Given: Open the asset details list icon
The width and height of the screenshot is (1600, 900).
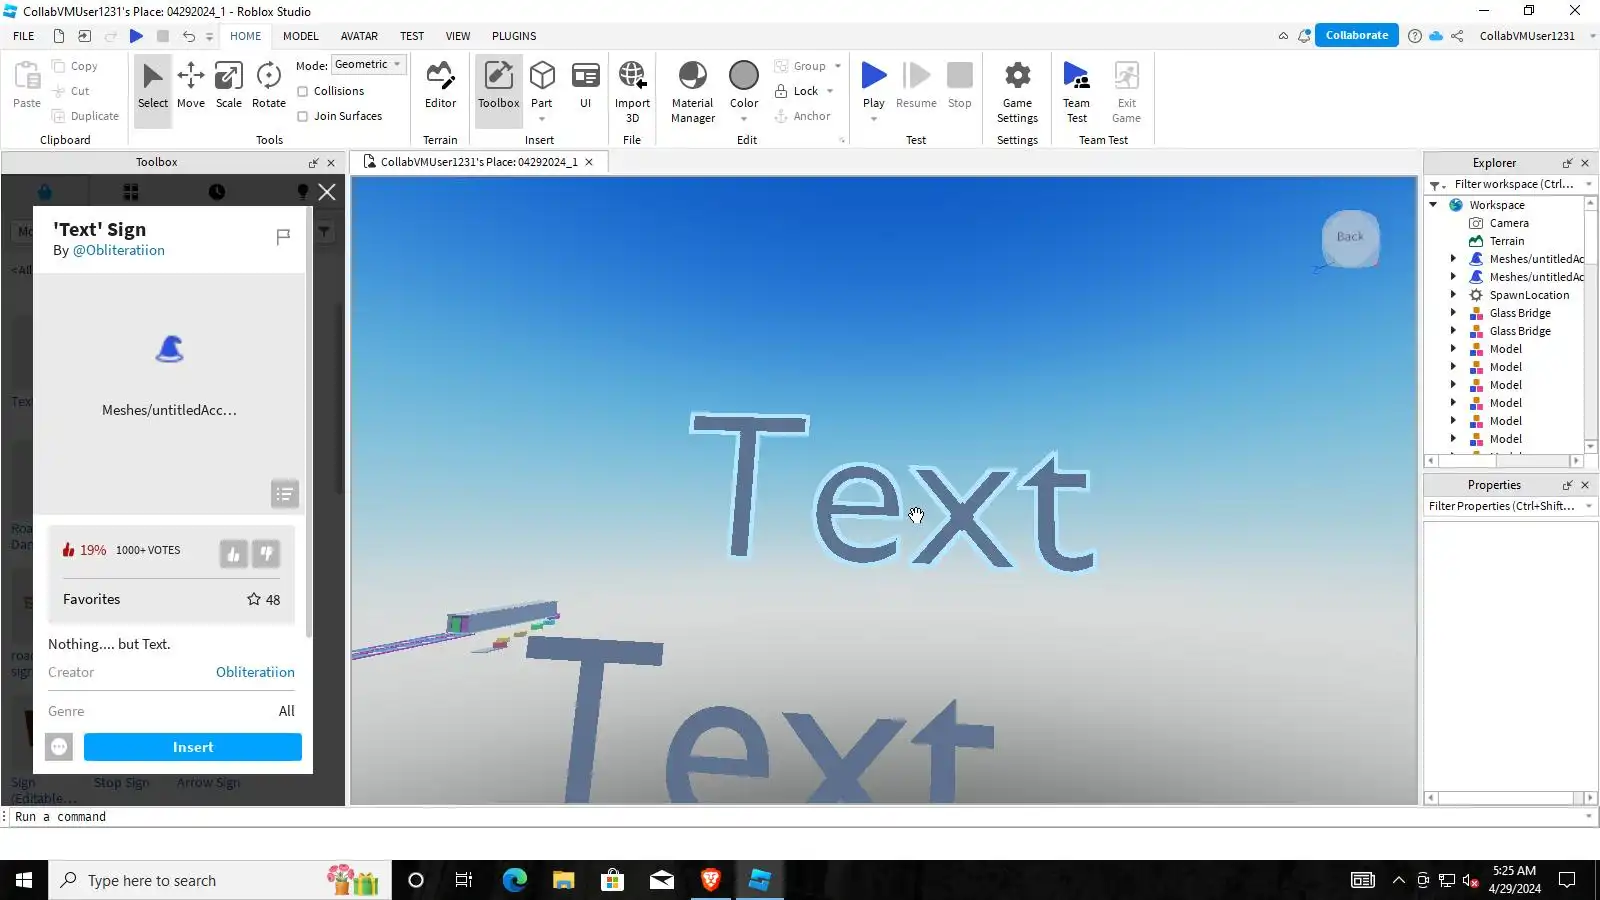Looking at the screenshot, I should 285,494.
